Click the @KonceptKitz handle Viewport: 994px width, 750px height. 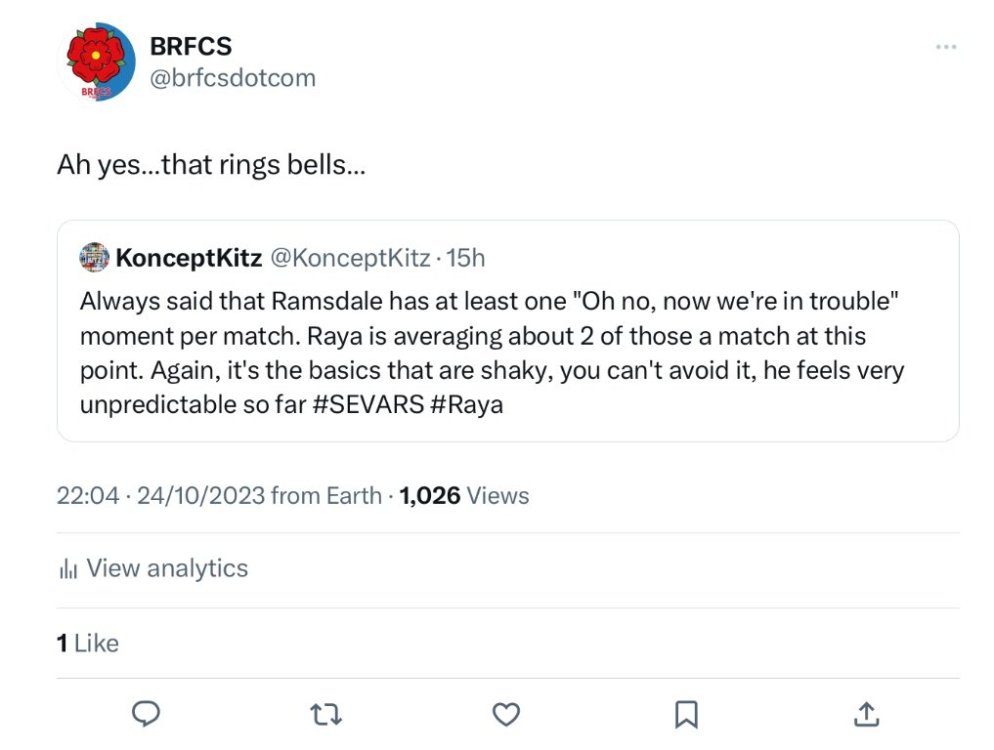(350, 258)
